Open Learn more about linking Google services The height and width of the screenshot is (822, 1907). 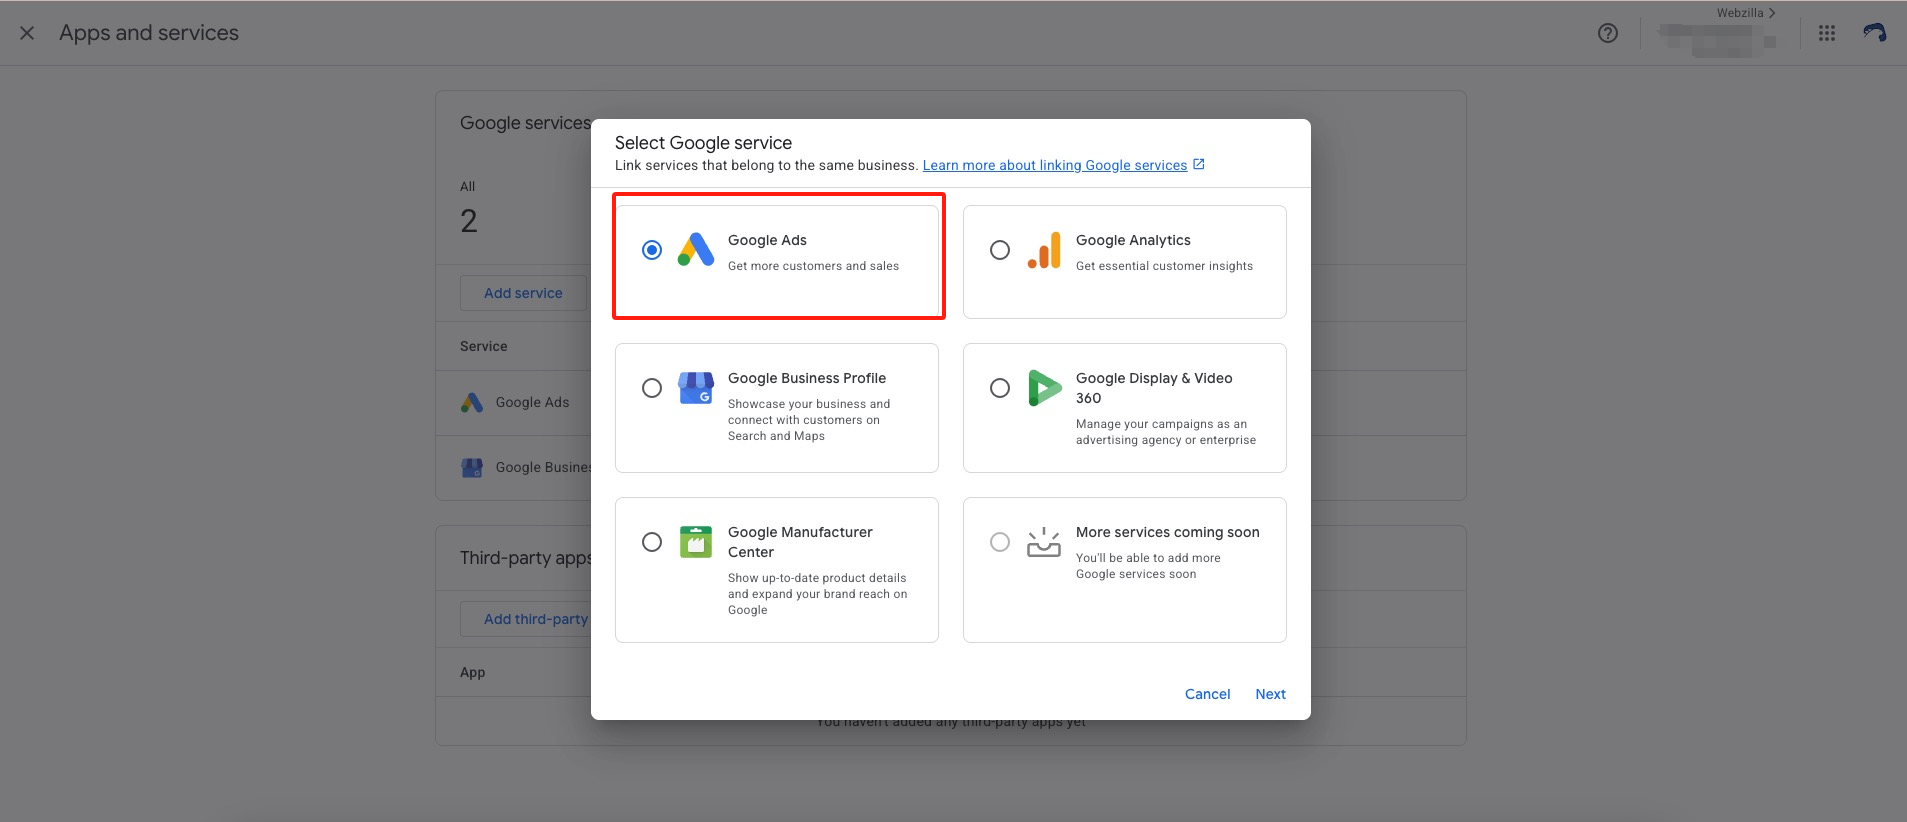1055,166
